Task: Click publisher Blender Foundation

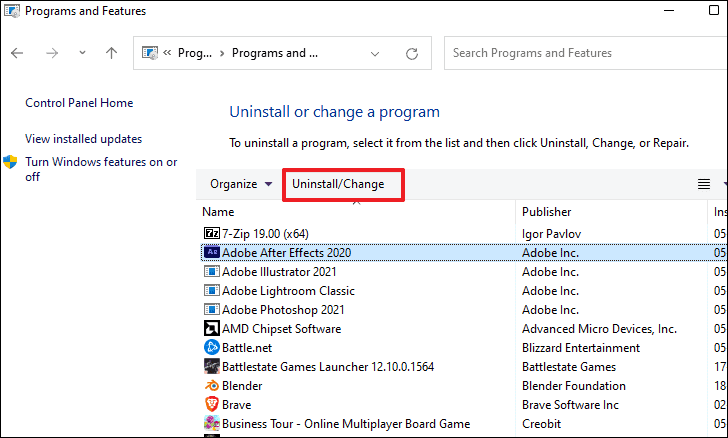Action: 573,386
